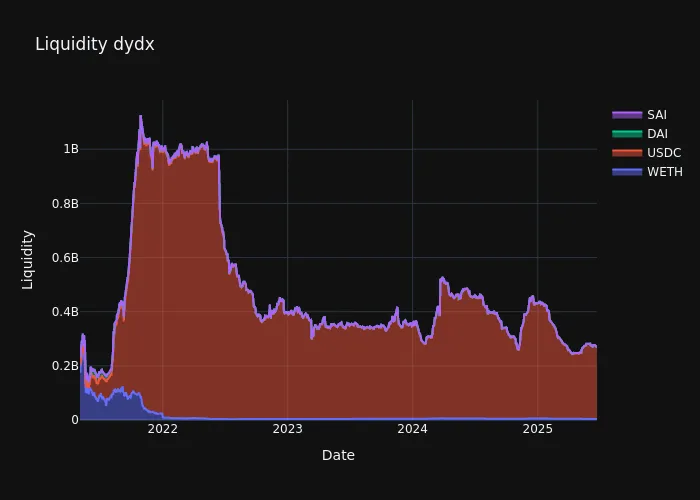Click the 0 y-axis tick label

coord(75,420)
